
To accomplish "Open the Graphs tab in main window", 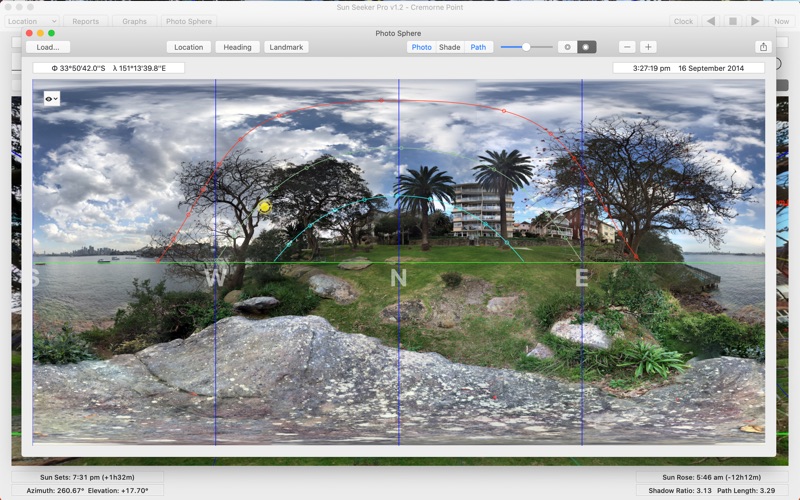I will pyautogui.click(x=134, y=21).
